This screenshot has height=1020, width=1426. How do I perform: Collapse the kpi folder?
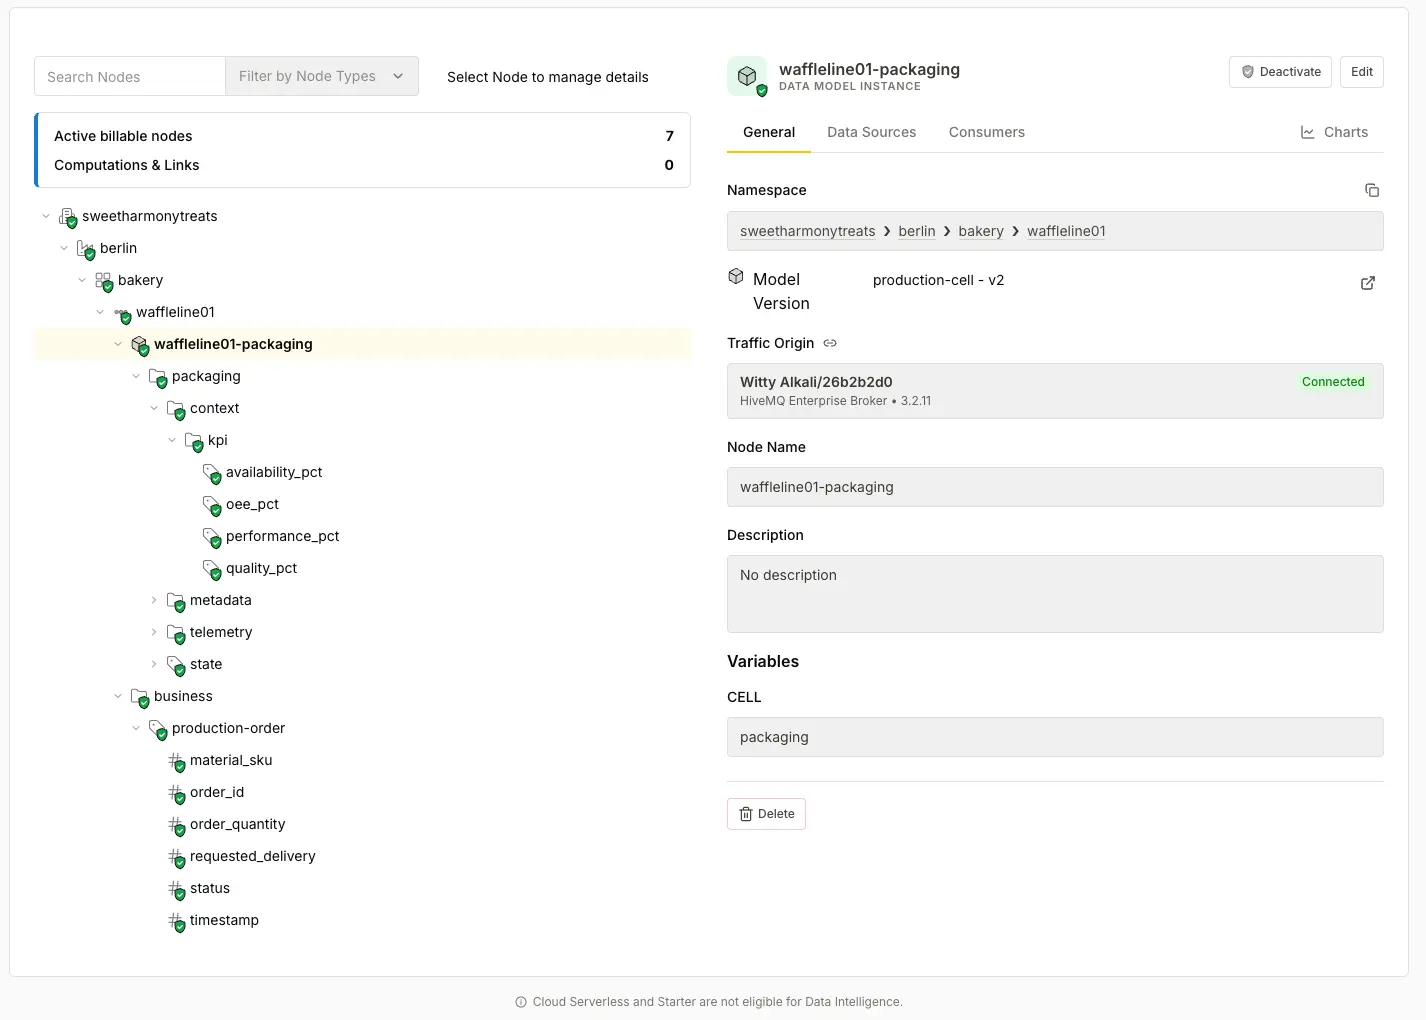(x=172, y=440)
